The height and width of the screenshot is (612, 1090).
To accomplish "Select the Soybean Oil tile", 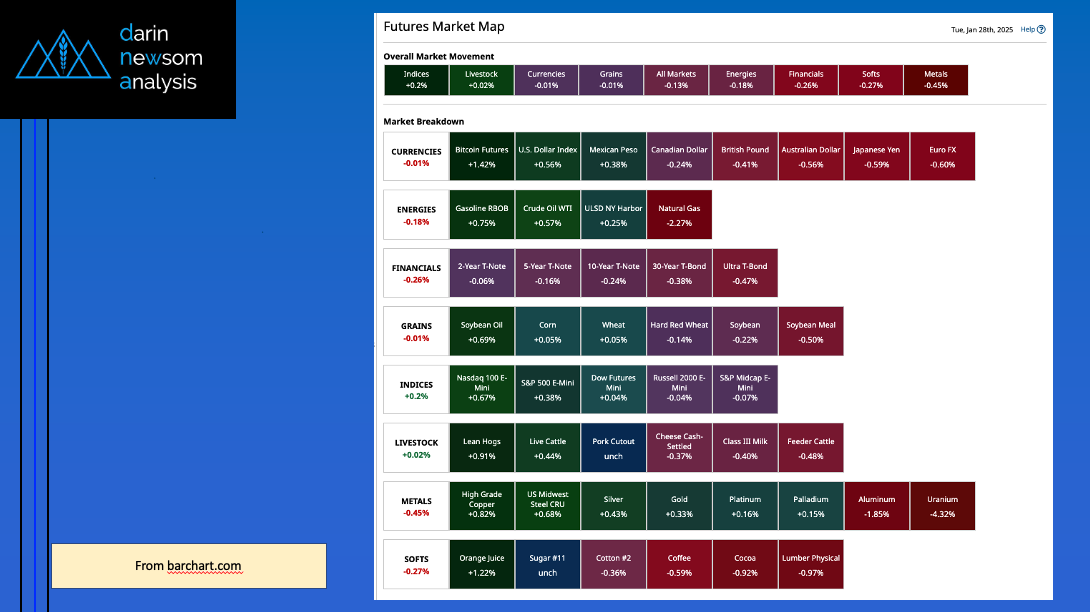I will pyautogui.click(x=481, y=332).
